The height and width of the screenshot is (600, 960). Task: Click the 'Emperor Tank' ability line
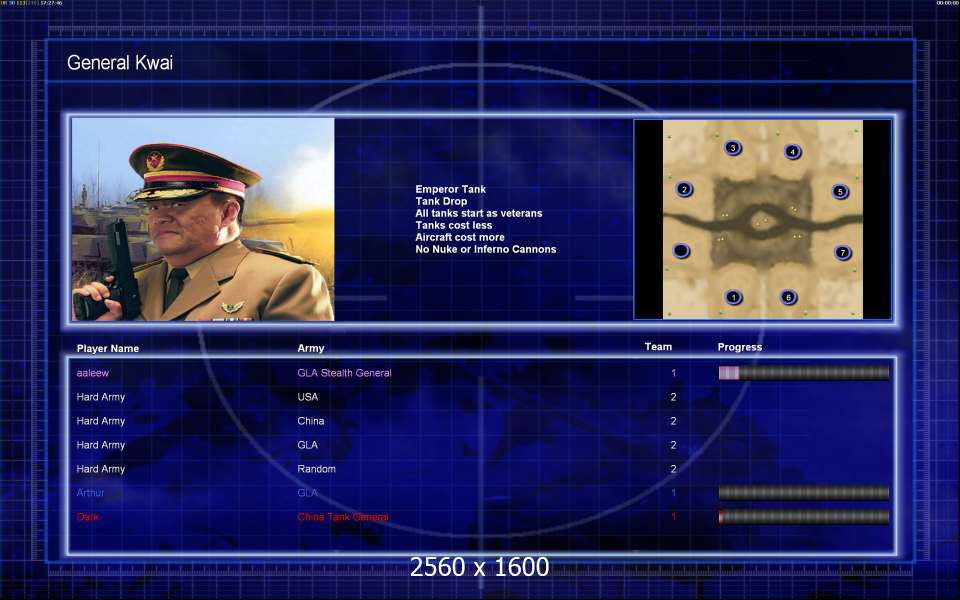pyautogui.click(x=451, y=189)
